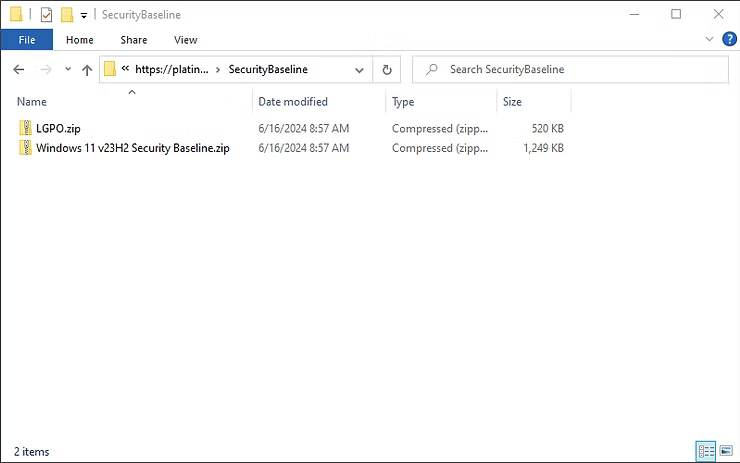Click Compressed type cell of Security Baseline.zip
The width and height of the screenshot is (740, 463).
pos(440,148)
